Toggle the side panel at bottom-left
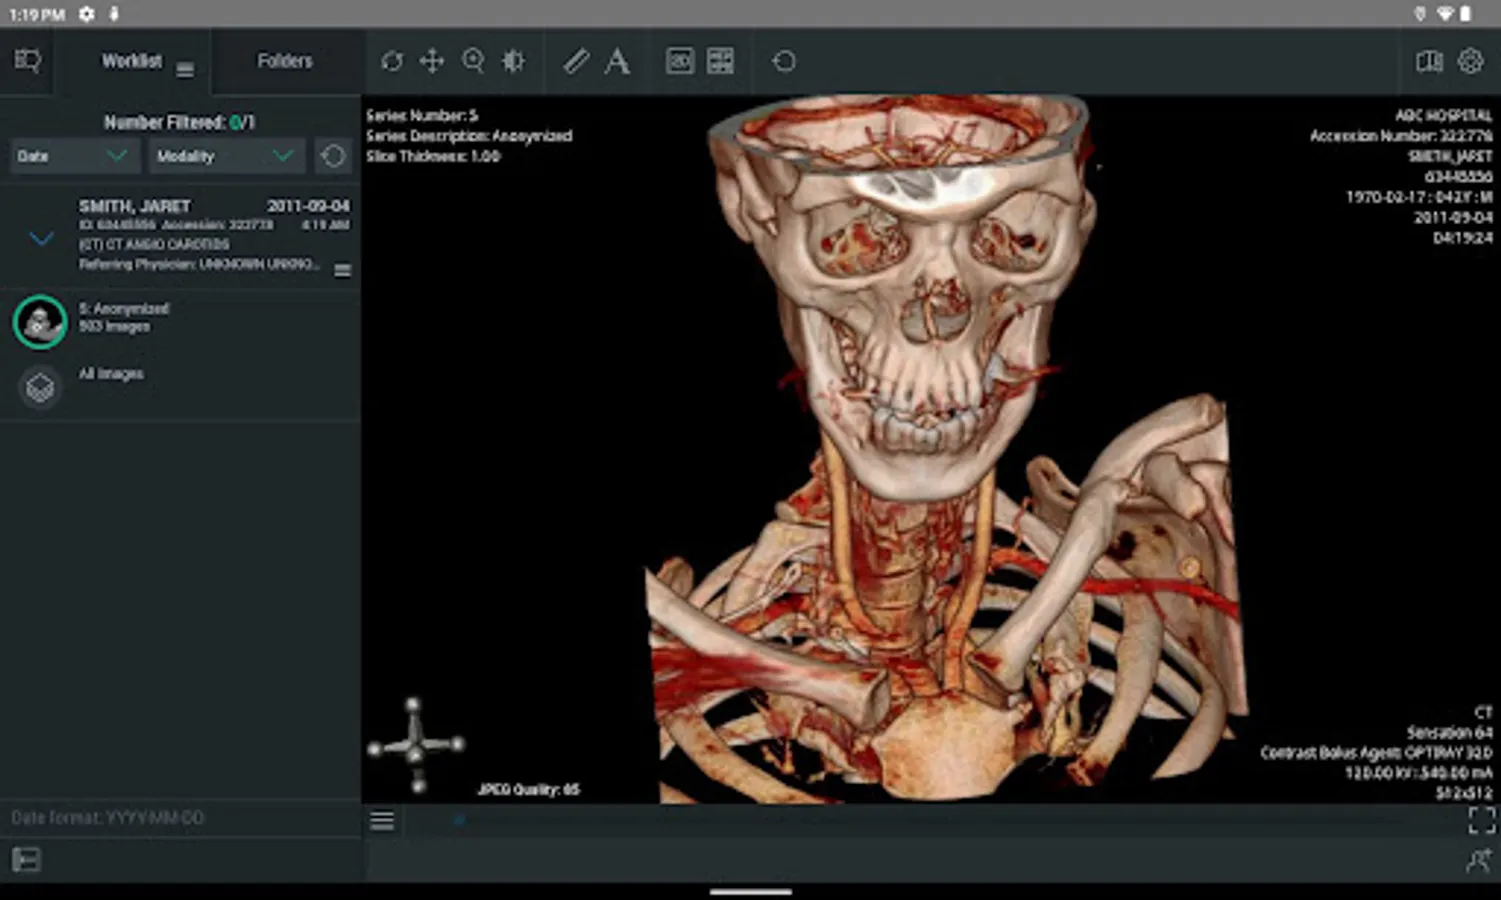Screen dimensions: 1501x900 pyautogui.click(x=26, y=860)
